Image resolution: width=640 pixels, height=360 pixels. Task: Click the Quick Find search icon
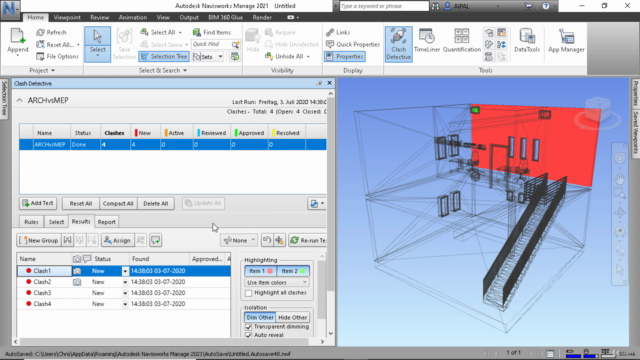click(236, 44)
